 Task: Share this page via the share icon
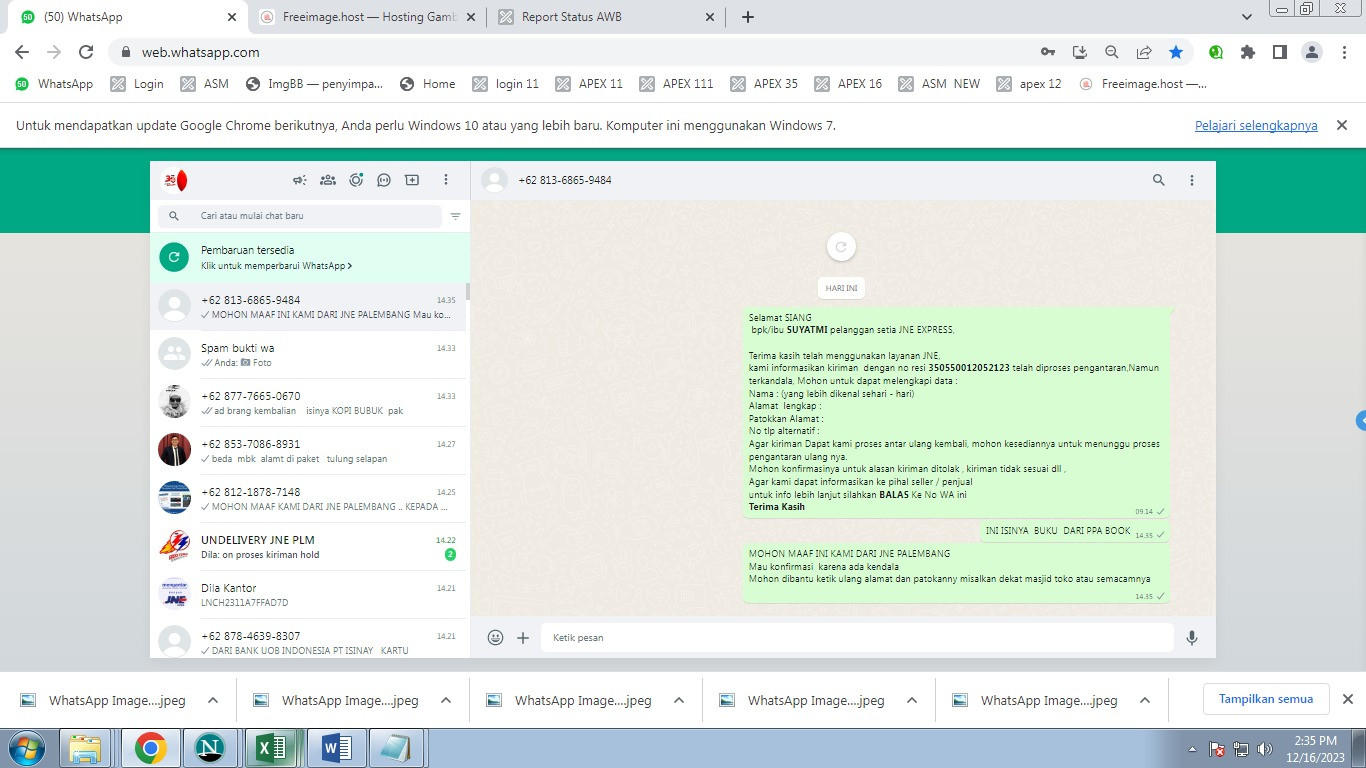tap(1144, 52)
